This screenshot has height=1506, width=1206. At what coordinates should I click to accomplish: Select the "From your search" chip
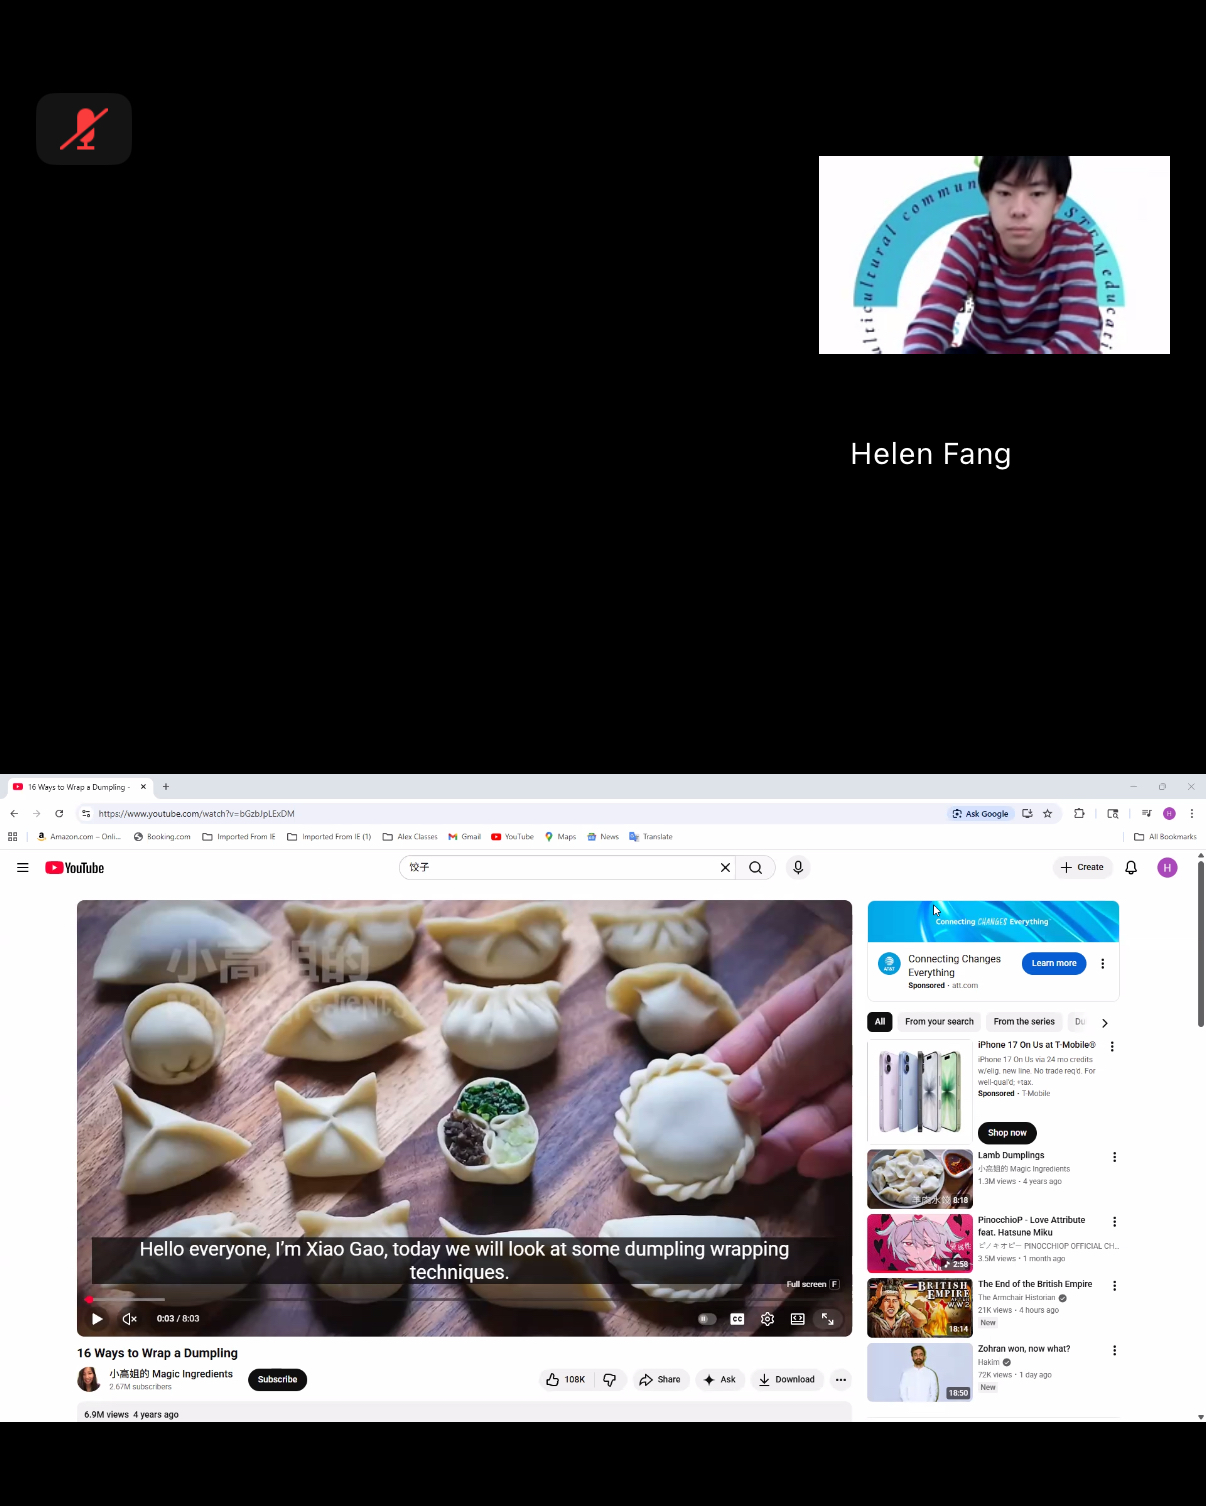939,1022
